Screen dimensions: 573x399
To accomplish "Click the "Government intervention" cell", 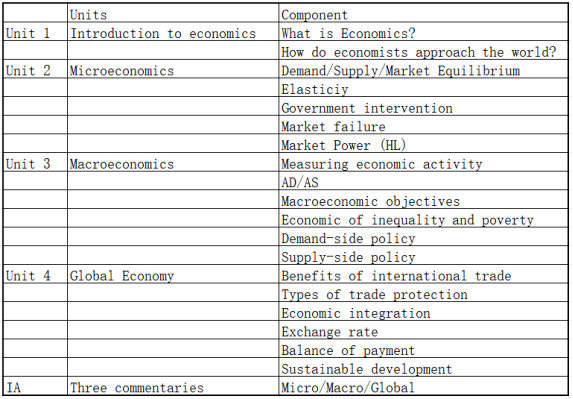I will click(423, 106).
